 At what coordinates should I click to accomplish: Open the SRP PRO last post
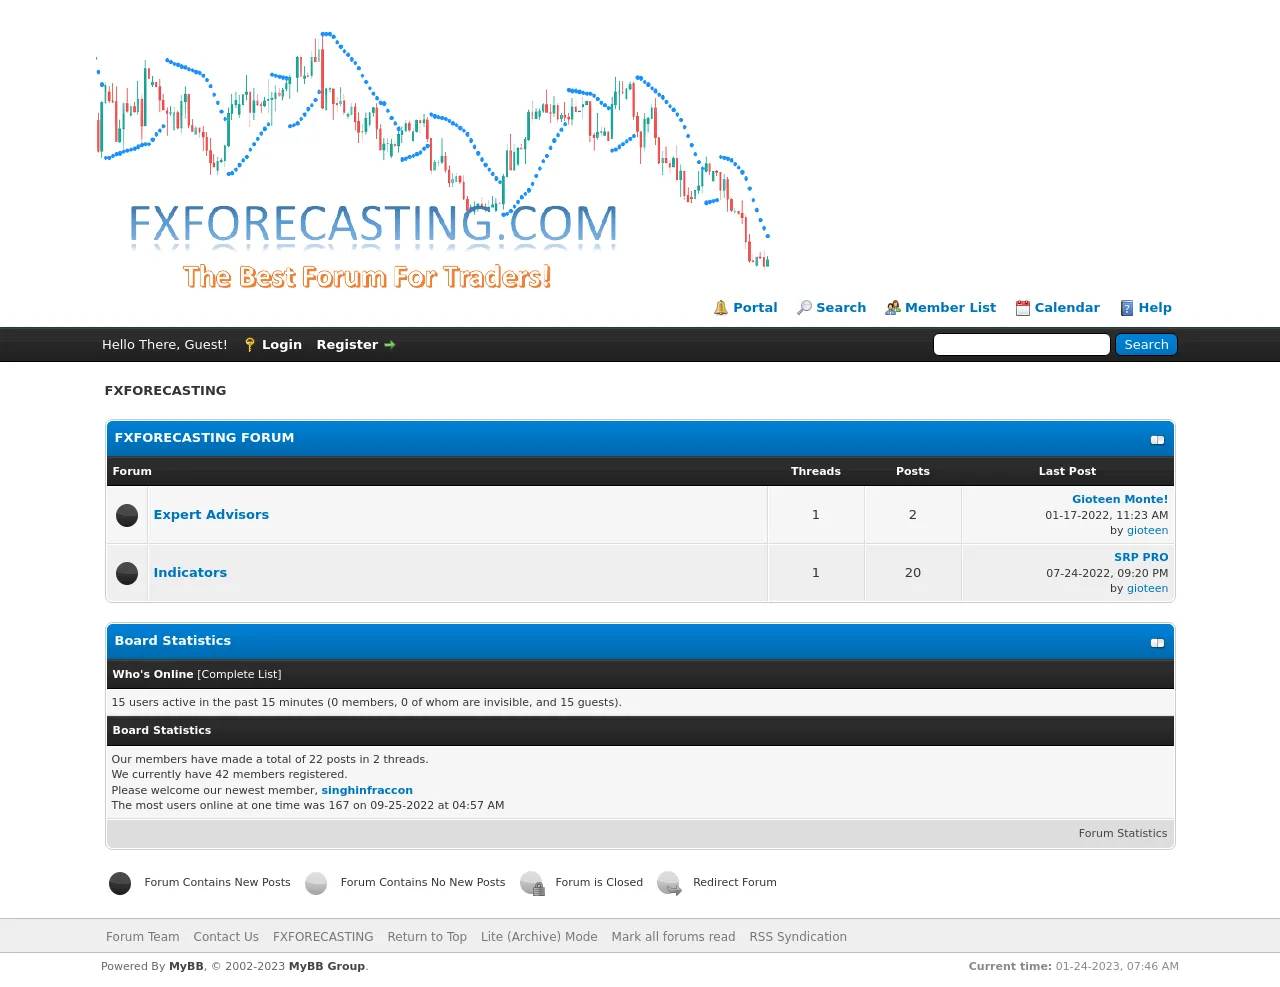tap(1141, 558)
